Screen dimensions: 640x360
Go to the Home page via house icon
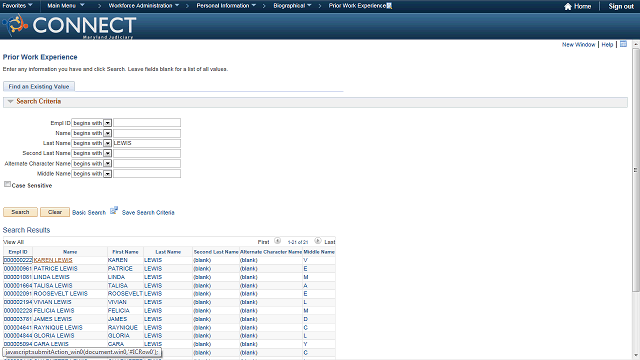click(x=568, y=6)
